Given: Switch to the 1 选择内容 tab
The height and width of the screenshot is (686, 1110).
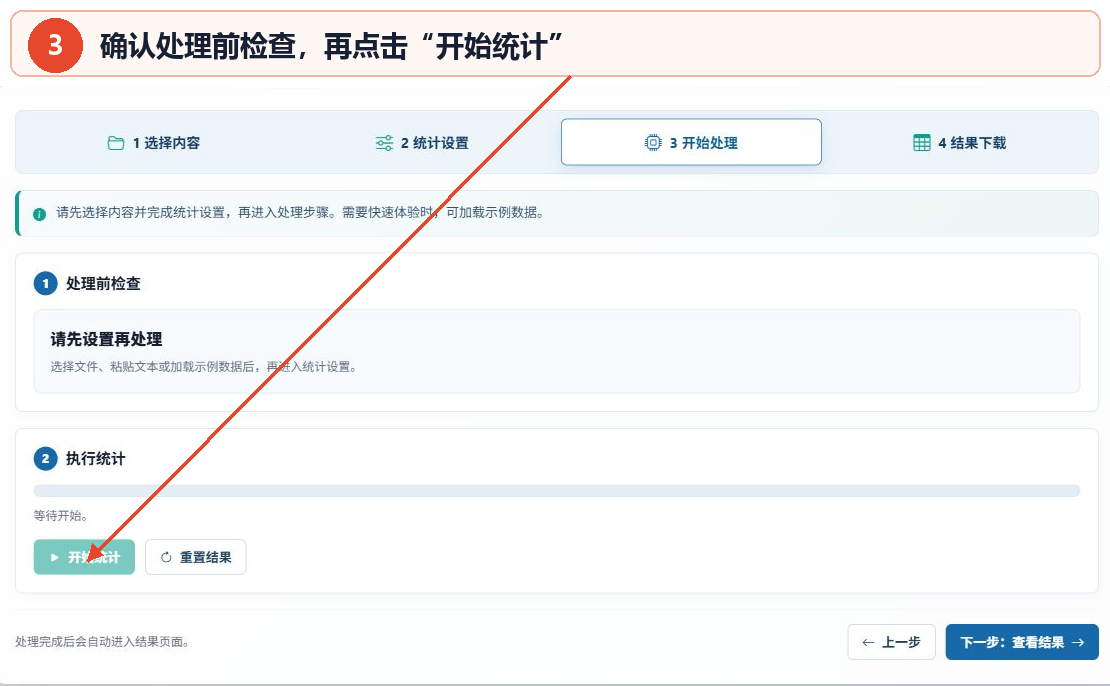Looking at the screenshot, I should pos(154,143).
